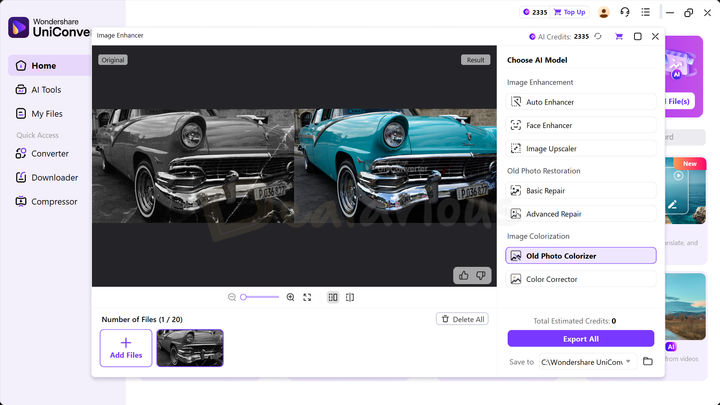Click the AI Tools icon in sidebar
720x405 pixels.
click(x=21, y=90)
